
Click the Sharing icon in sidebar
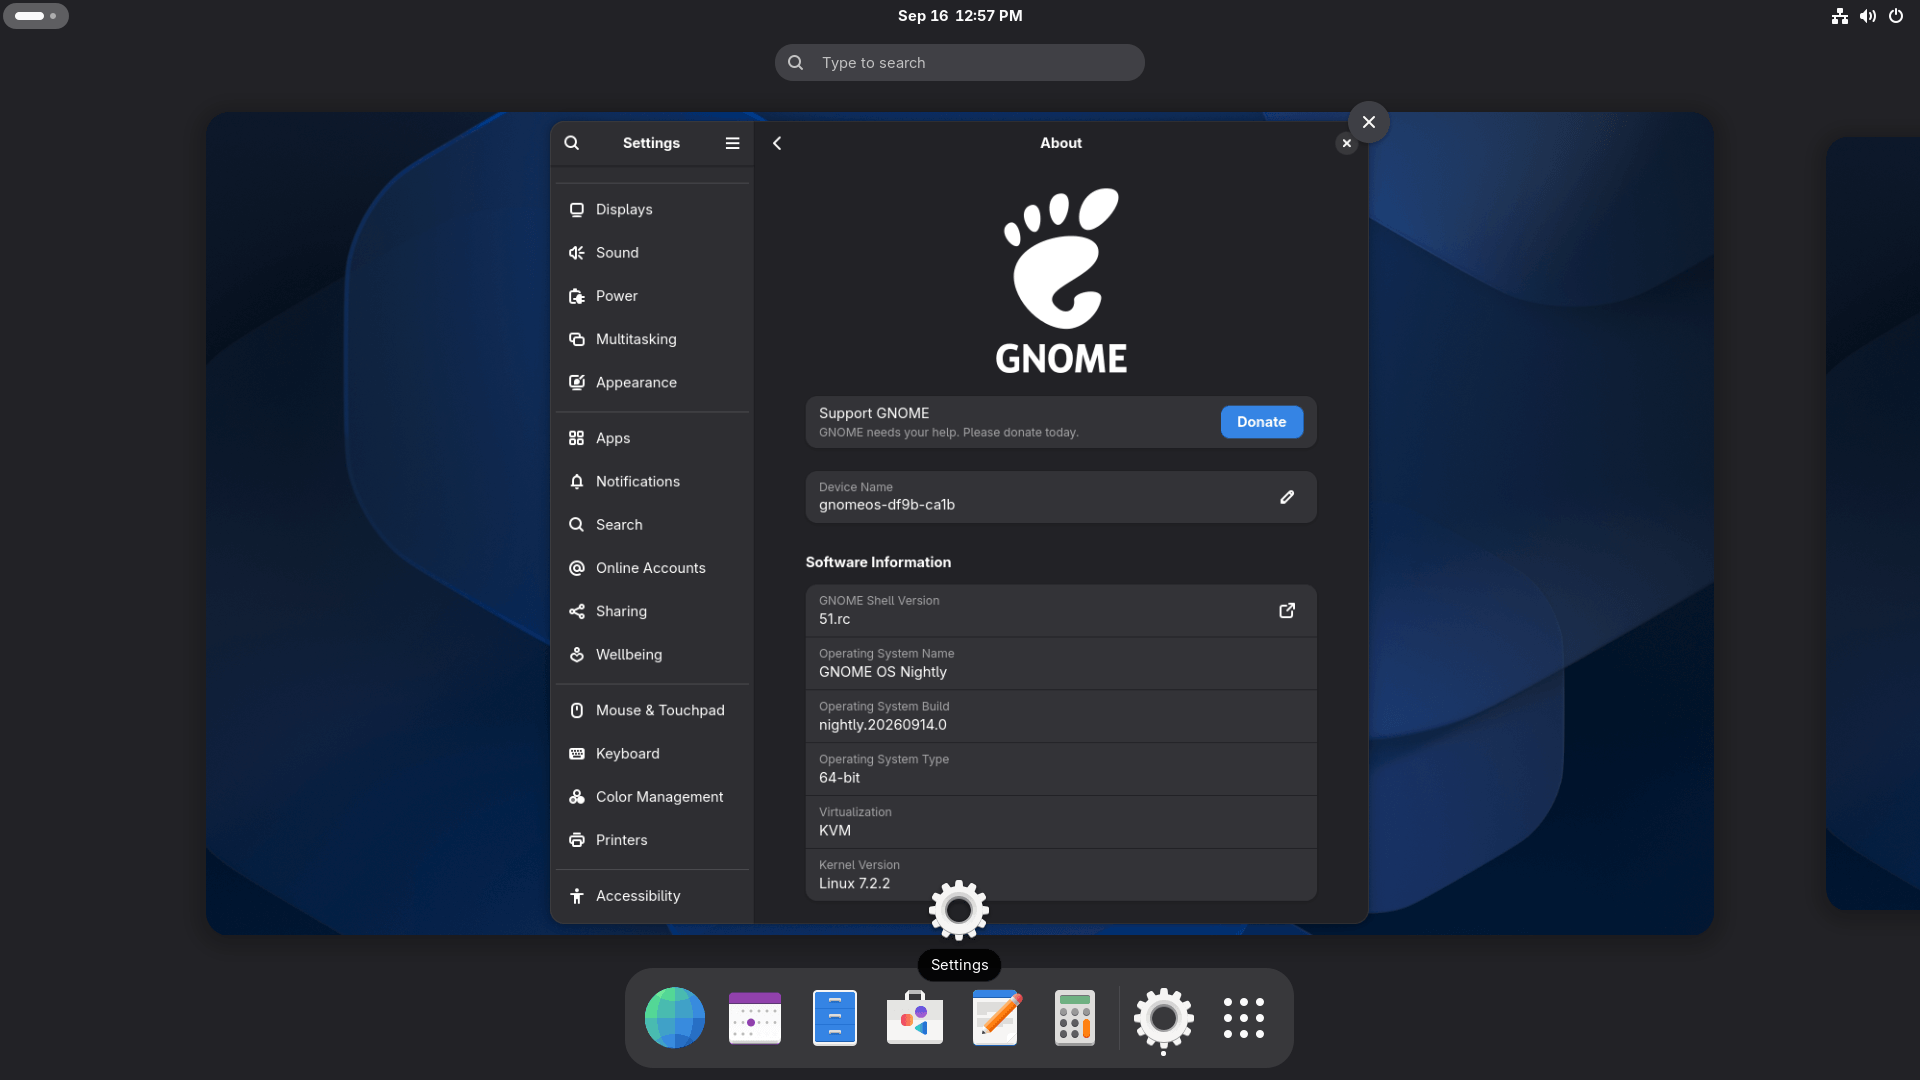(x=577, y=611)
